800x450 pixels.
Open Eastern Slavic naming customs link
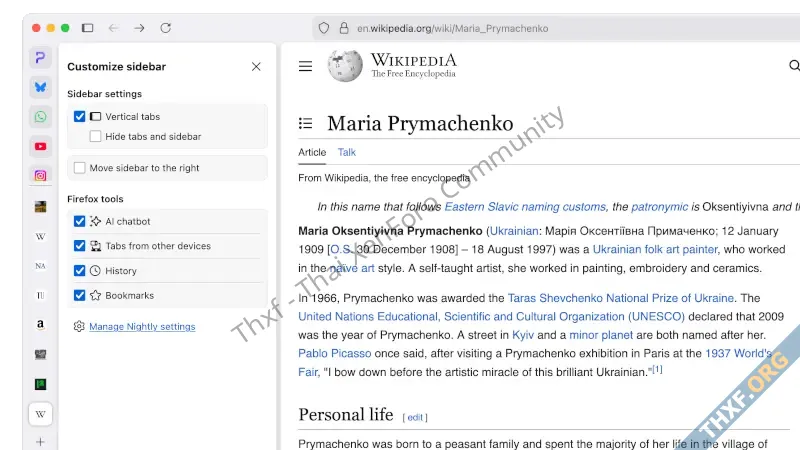click(526, 207)
